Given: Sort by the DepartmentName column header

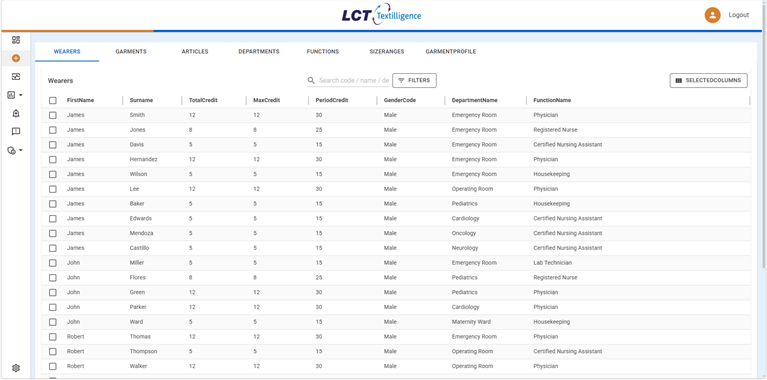Looking at the screenshot, I should 474,100.
